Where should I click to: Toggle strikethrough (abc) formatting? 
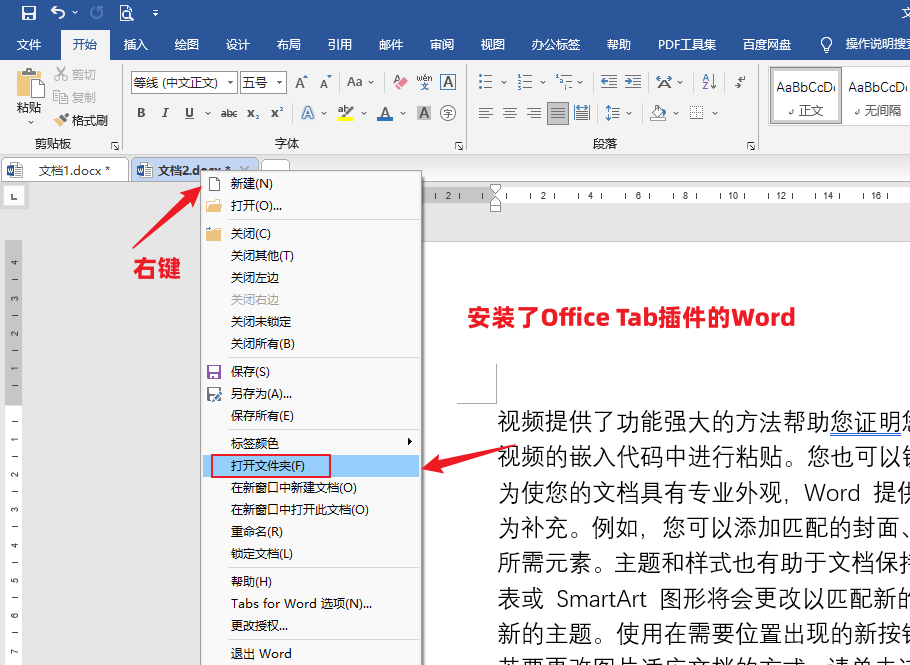tap(229, 113)
